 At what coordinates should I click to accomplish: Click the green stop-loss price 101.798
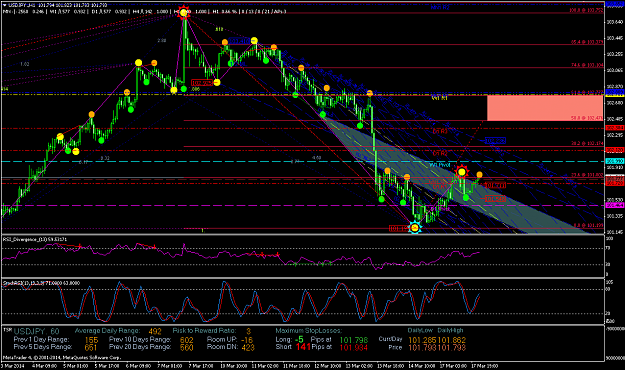tap(354, 340)
